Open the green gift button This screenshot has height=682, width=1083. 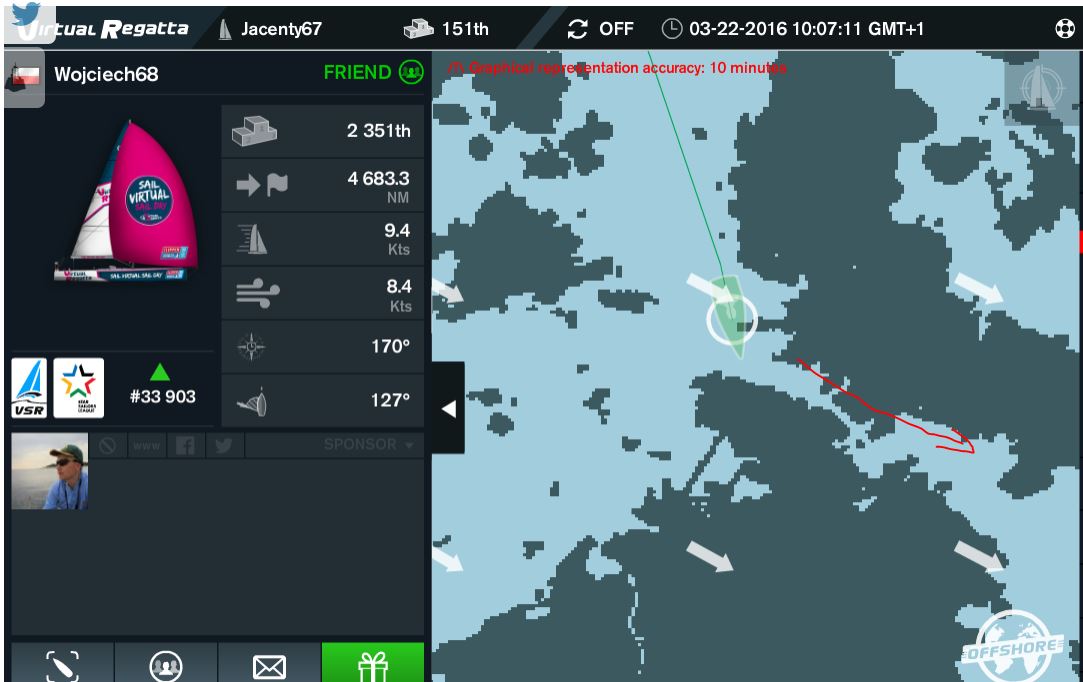(x=373, y=662)
